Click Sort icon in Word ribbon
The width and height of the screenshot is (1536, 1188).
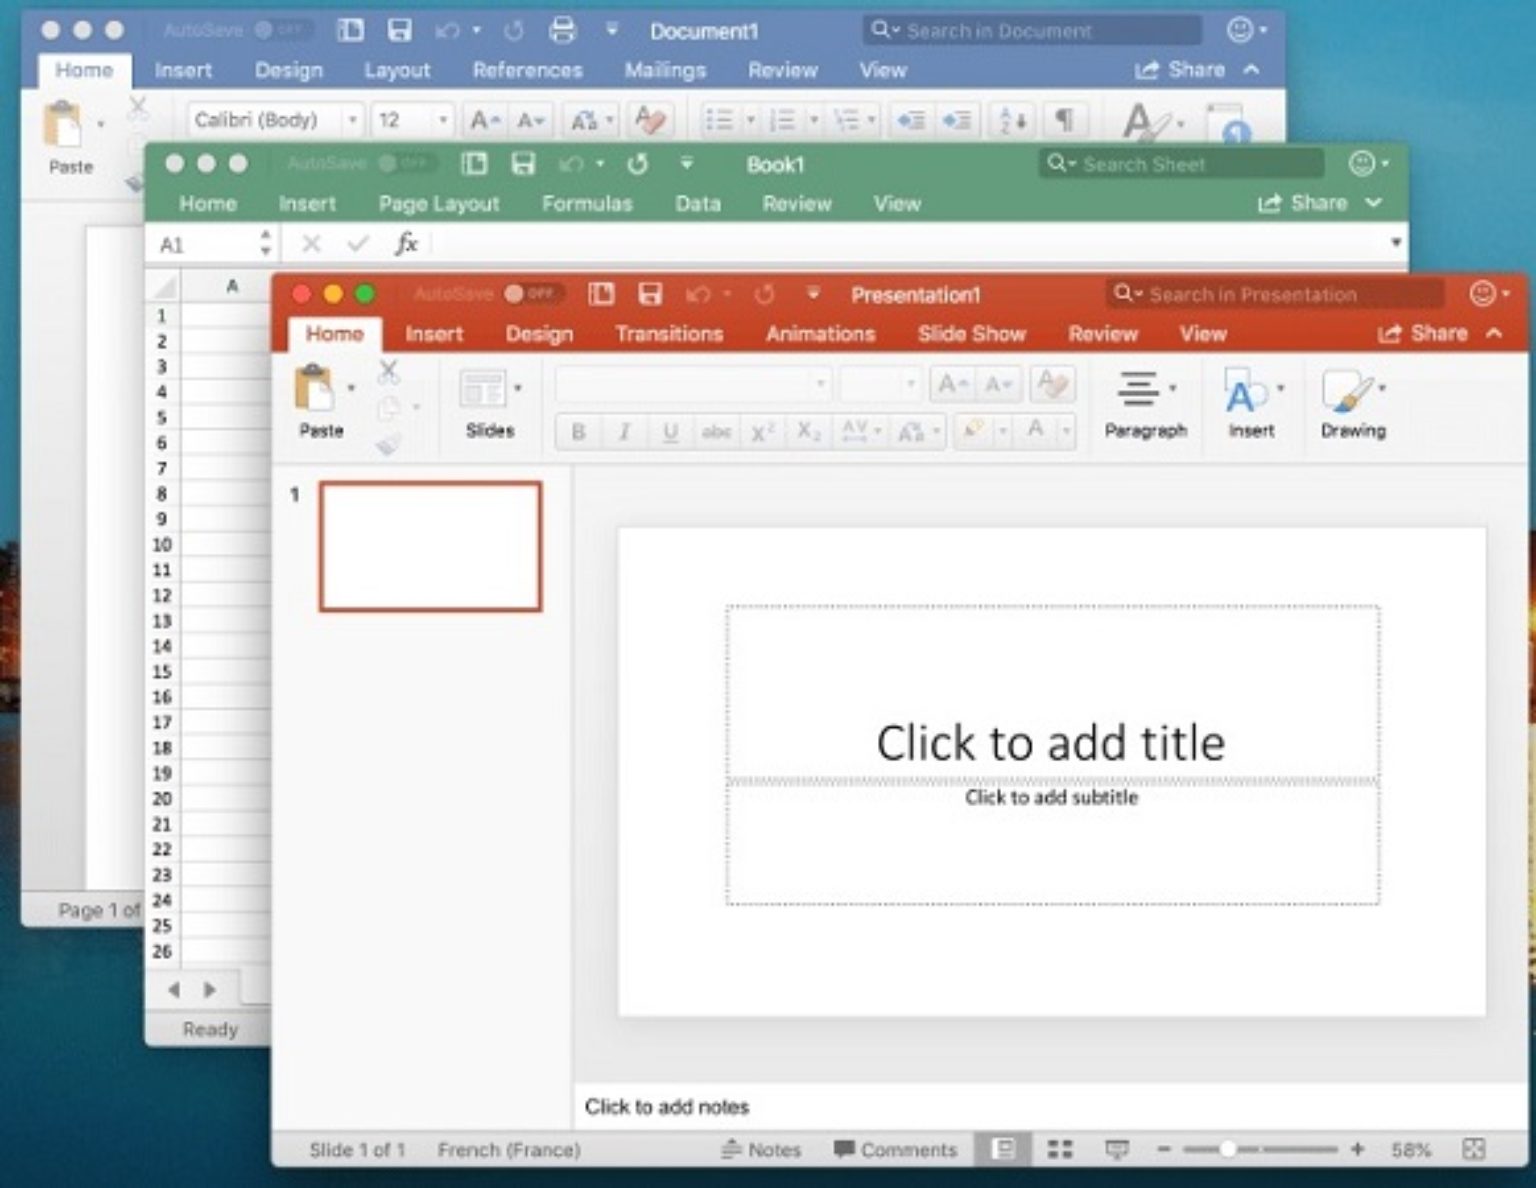tap(1013, 121)
